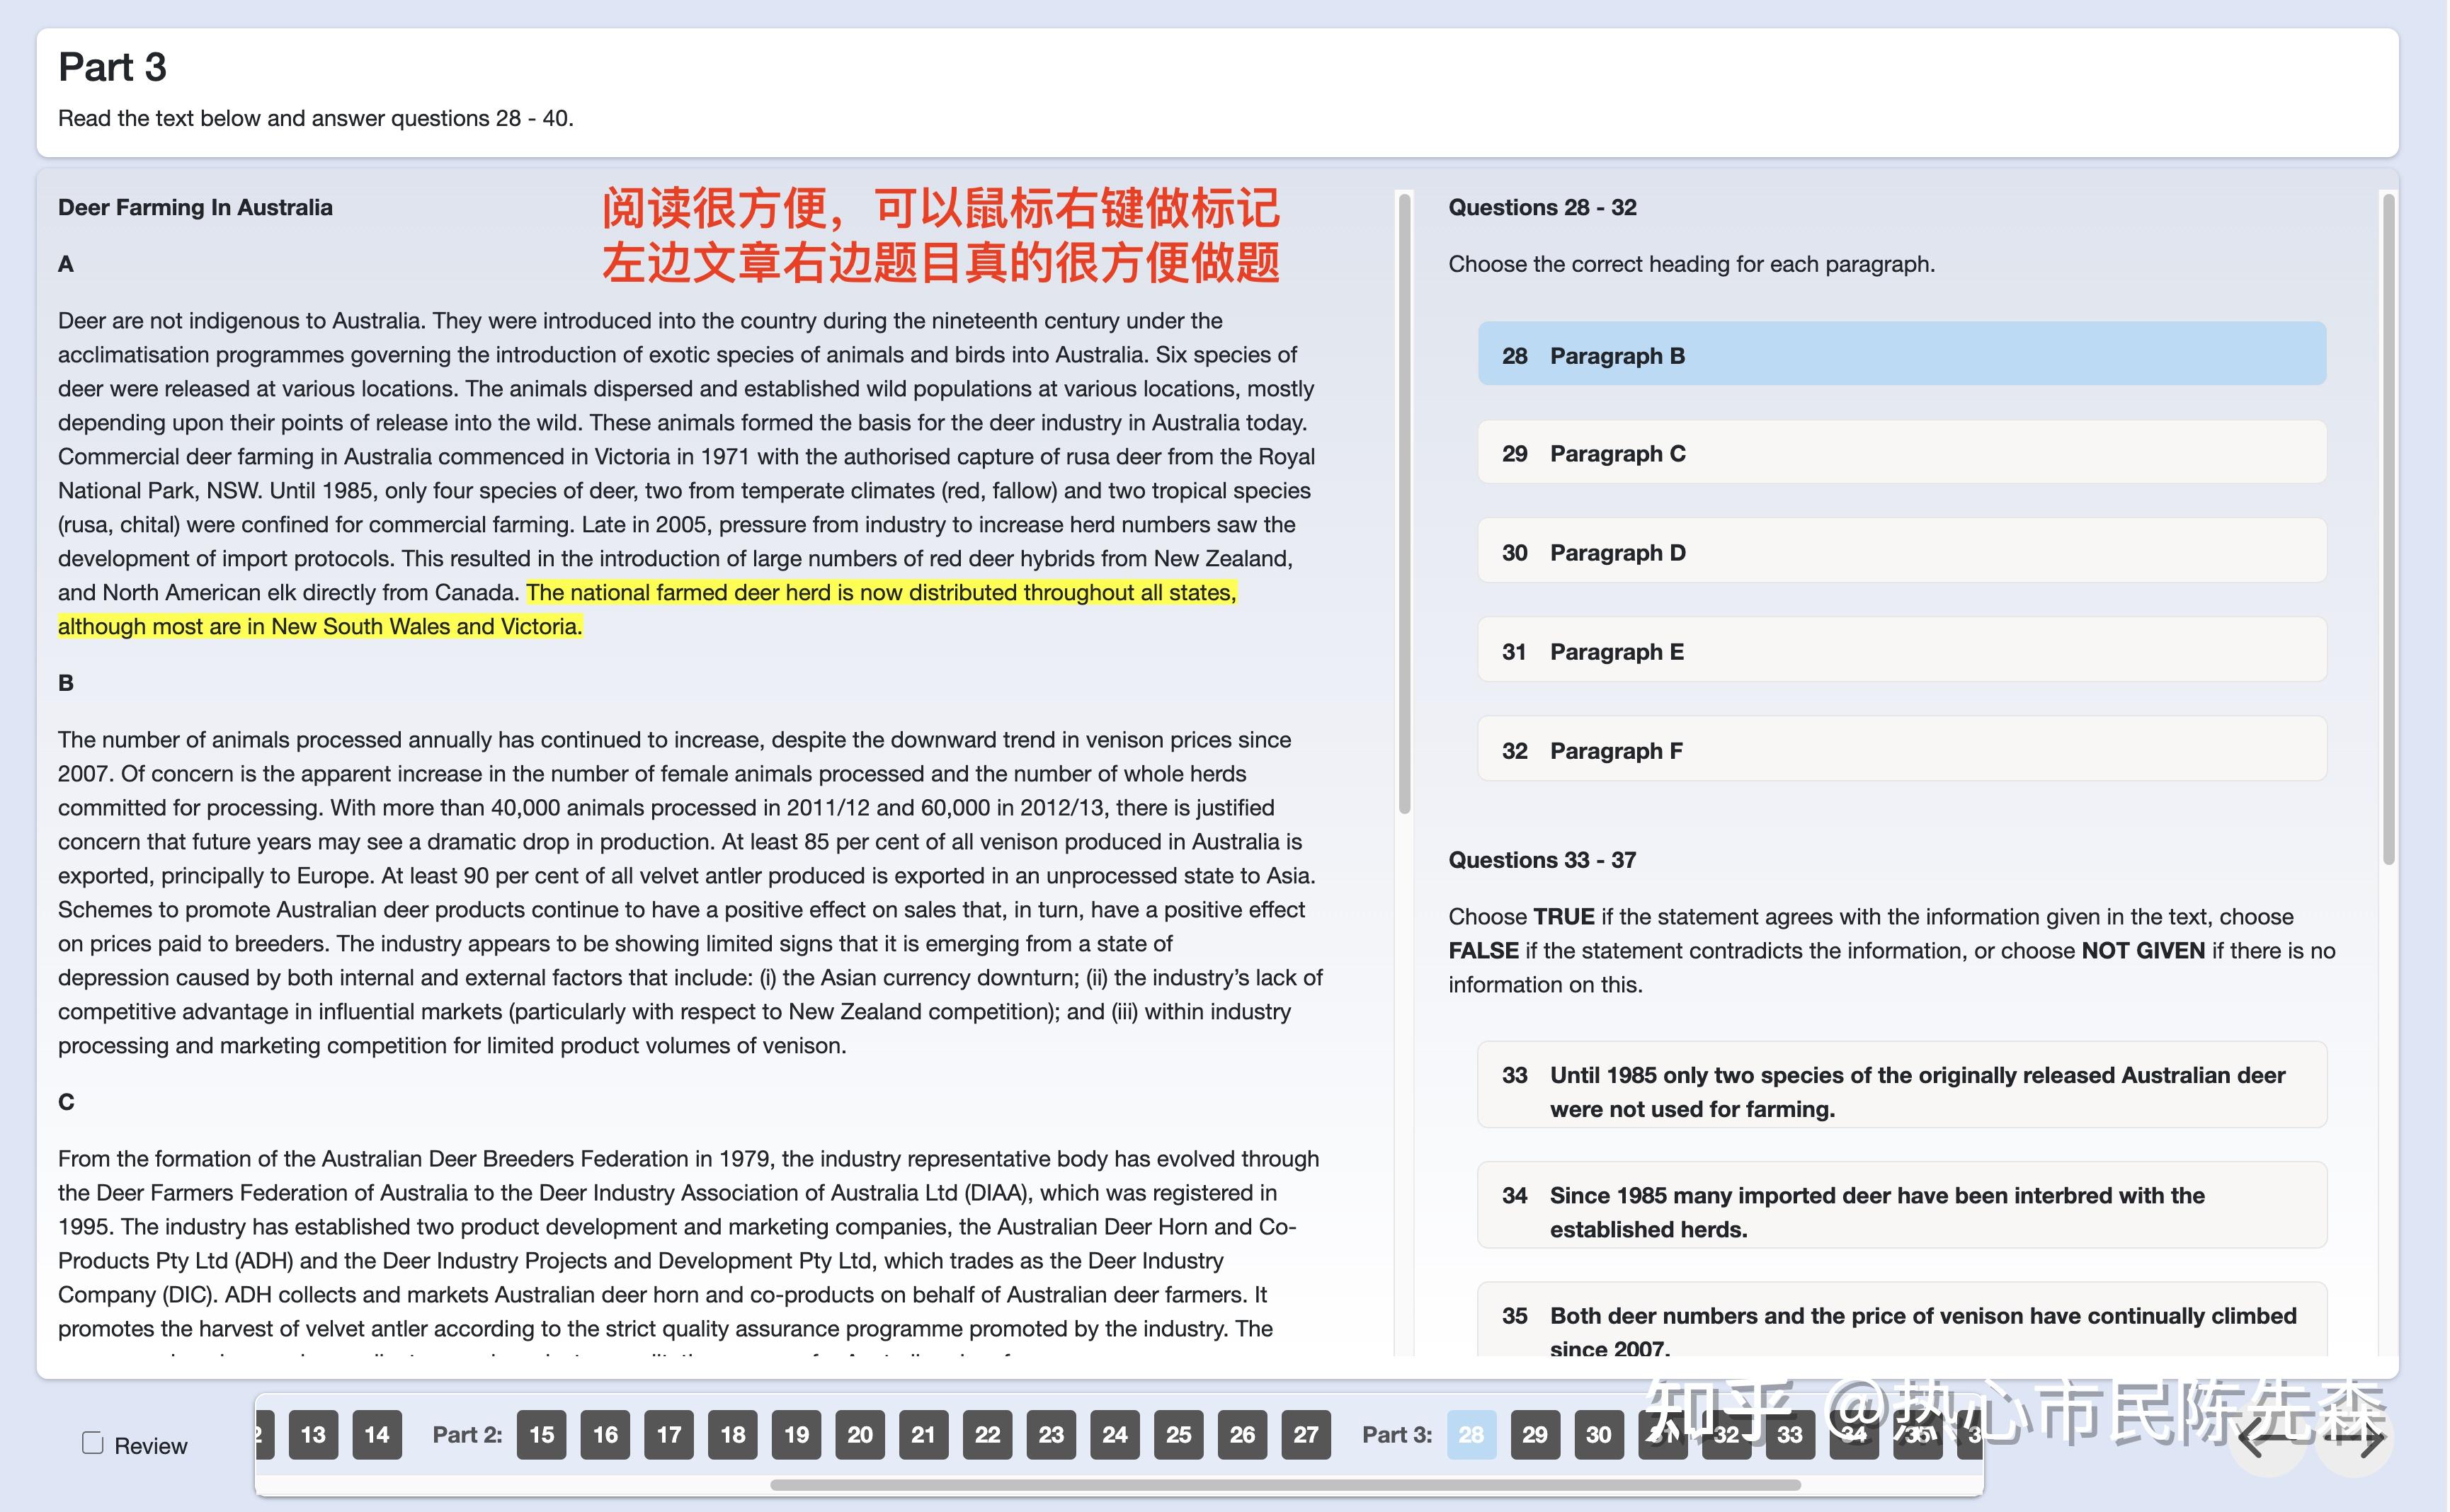Screen dimensions: 2450x1512
Task: Jump to question 14 in navigation bar
Action: pyautogui.click(x=377, y=1435)
